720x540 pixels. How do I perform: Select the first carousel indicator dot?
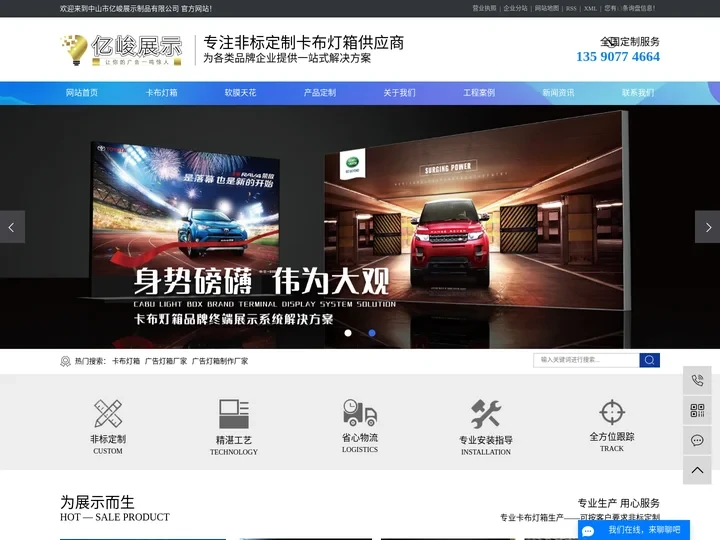[348, 332]
